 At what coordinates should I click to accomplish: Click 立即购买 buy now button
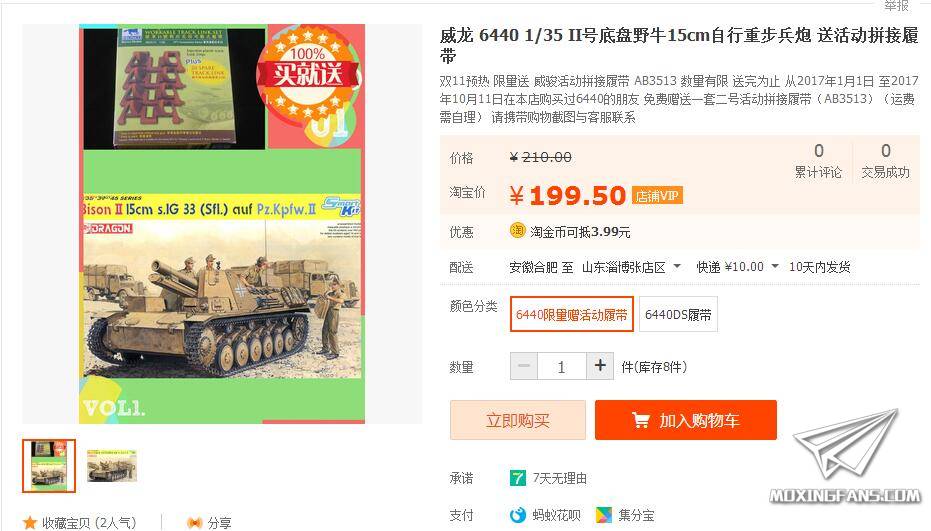coord(518,420)
